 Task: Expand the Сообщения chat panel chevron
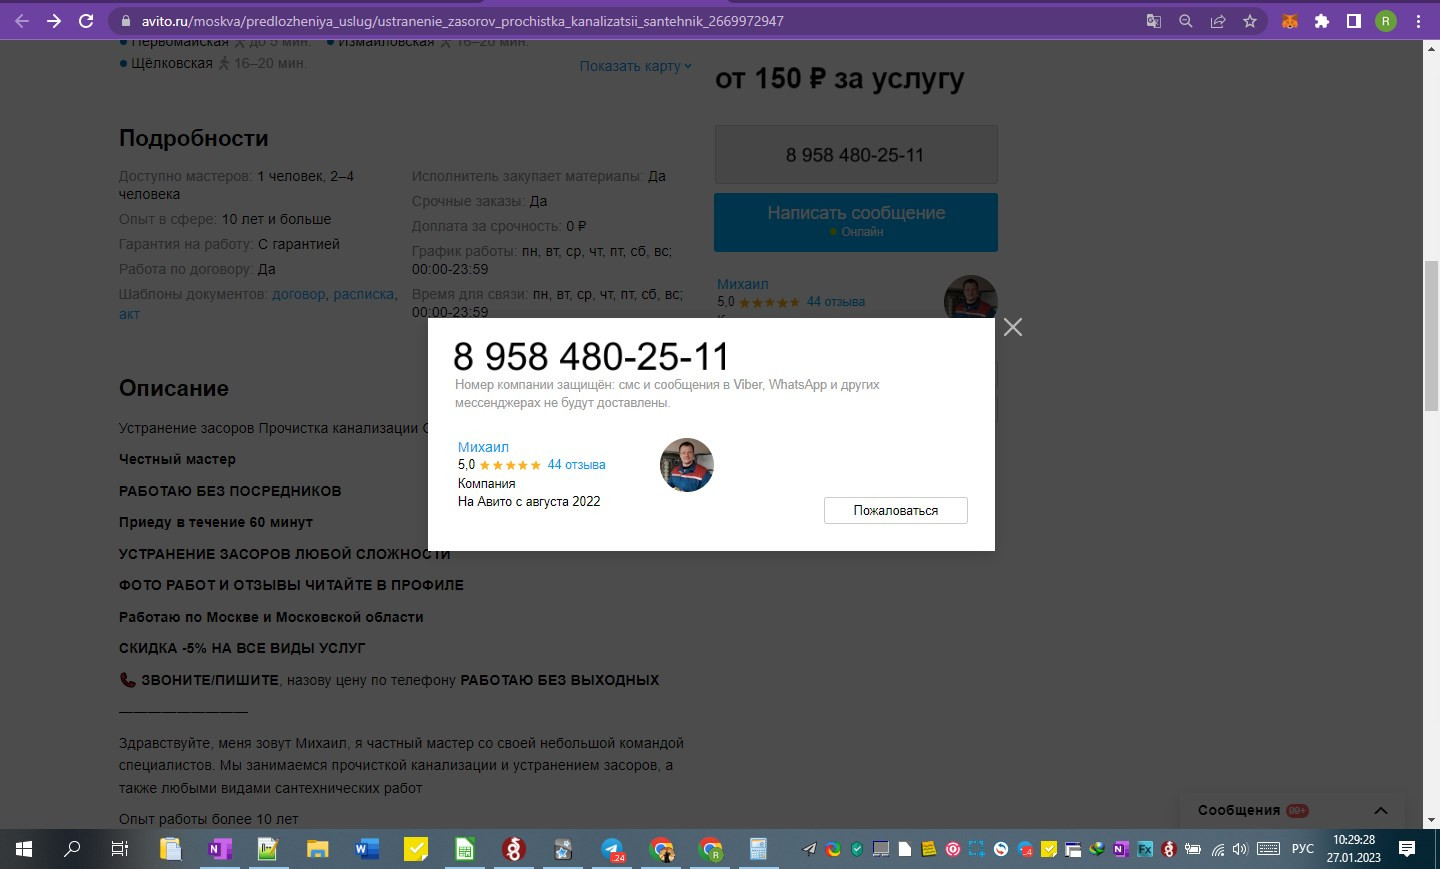point(1381,811)
